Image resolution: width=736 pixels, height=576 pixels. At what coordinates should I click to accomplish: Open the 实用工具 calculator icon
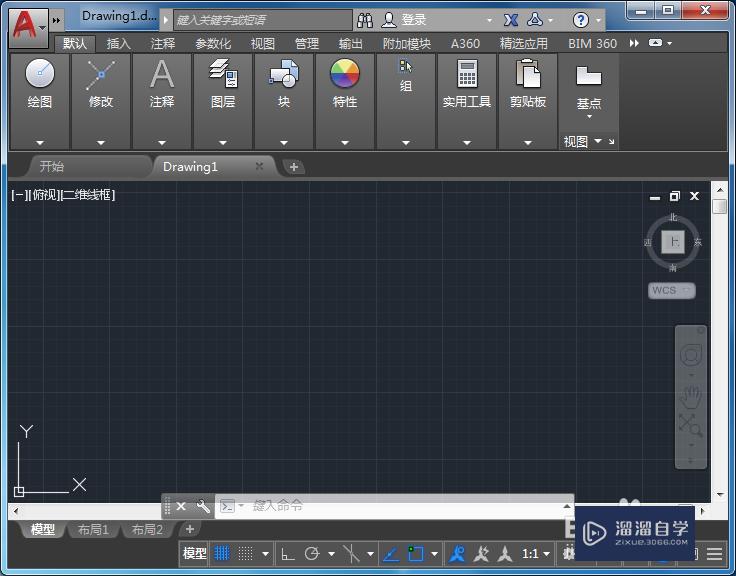click(467, 75)
